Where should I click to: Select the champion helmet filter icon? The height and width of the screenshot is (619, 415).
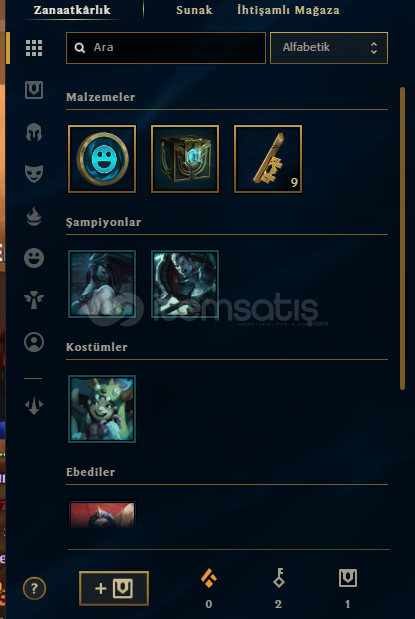pyautogui.click(x=34, y=132)
